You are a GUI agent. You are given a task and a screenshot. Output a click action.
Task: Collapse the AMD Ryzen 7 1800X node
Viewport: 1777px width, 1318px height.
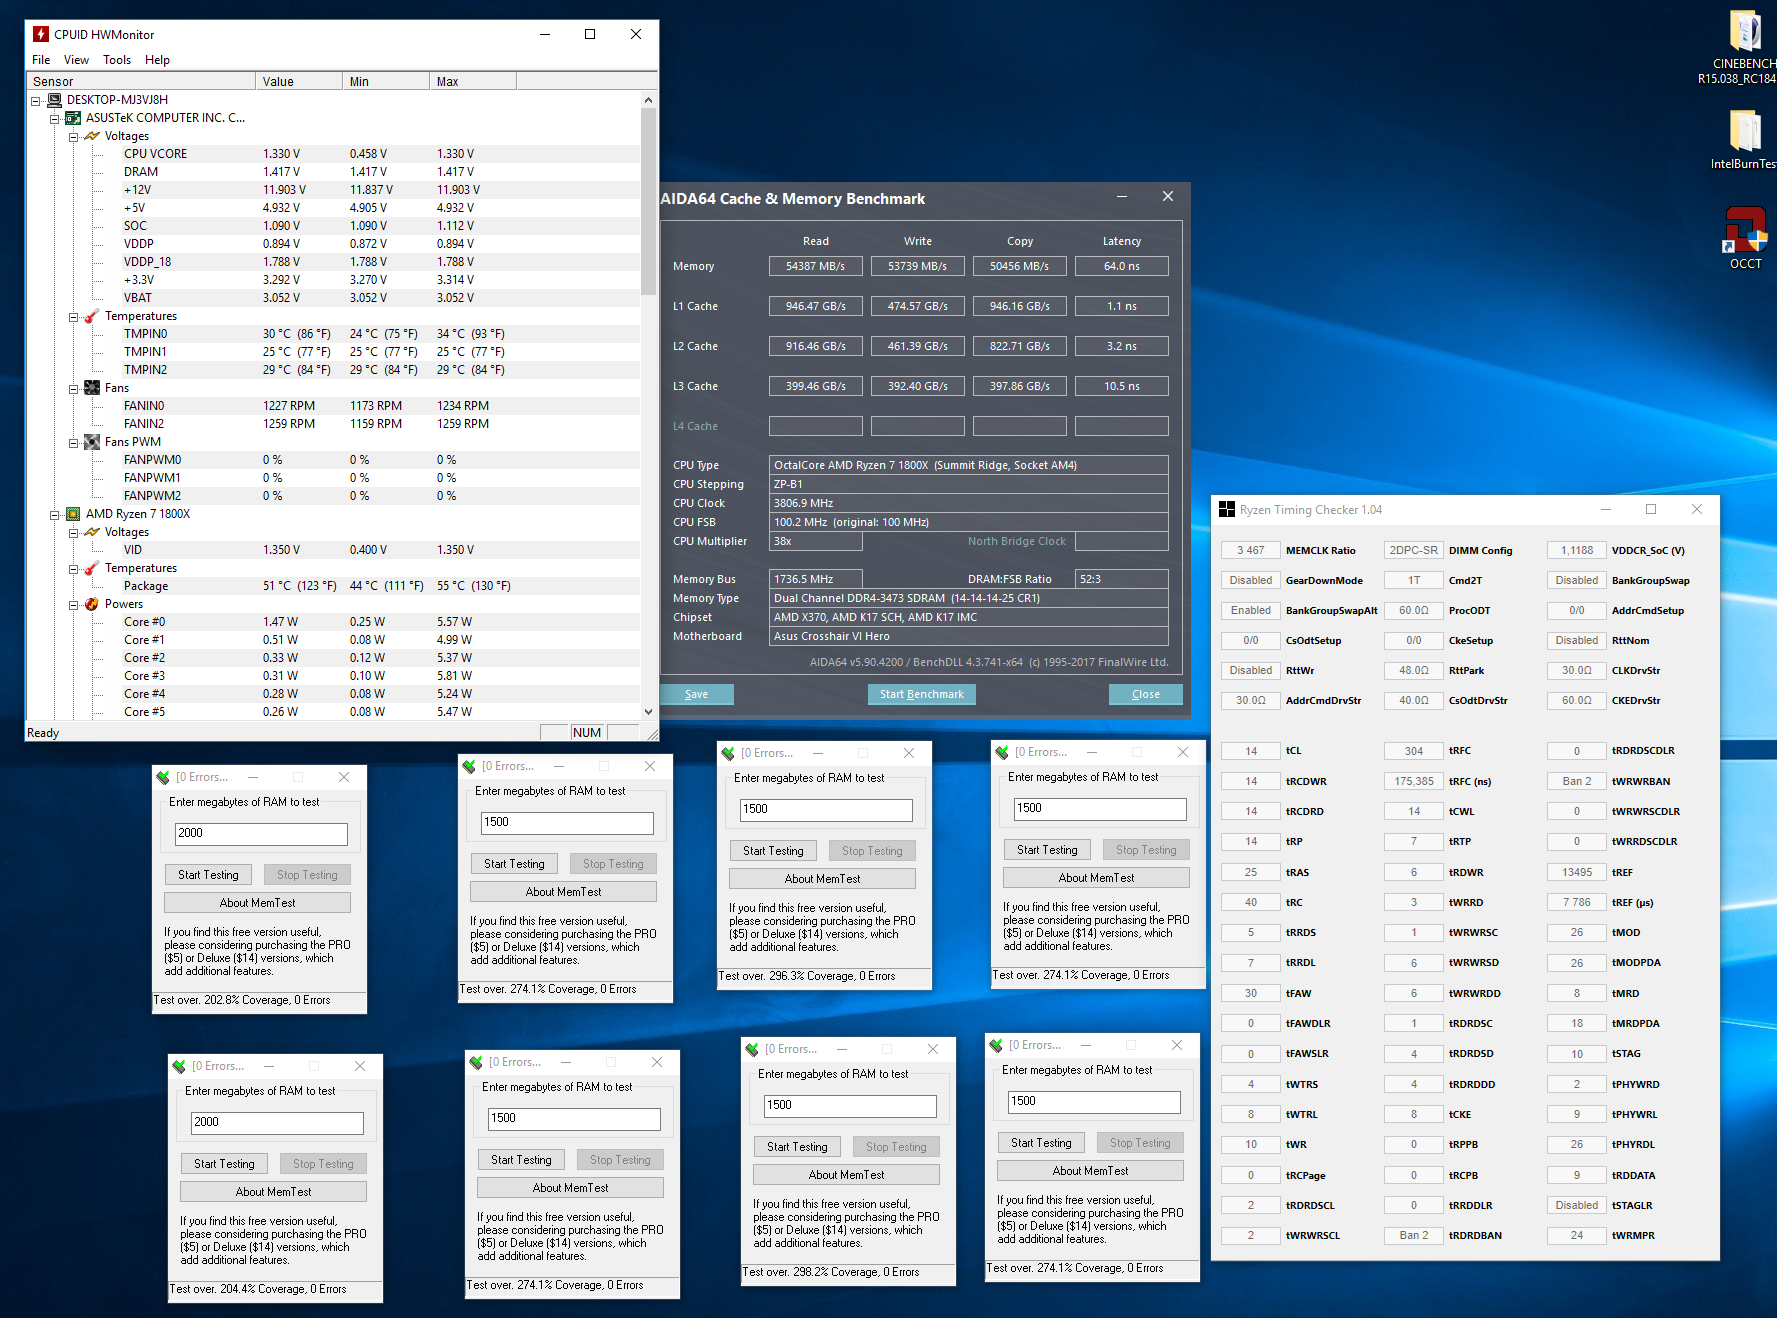click(54, 513)
